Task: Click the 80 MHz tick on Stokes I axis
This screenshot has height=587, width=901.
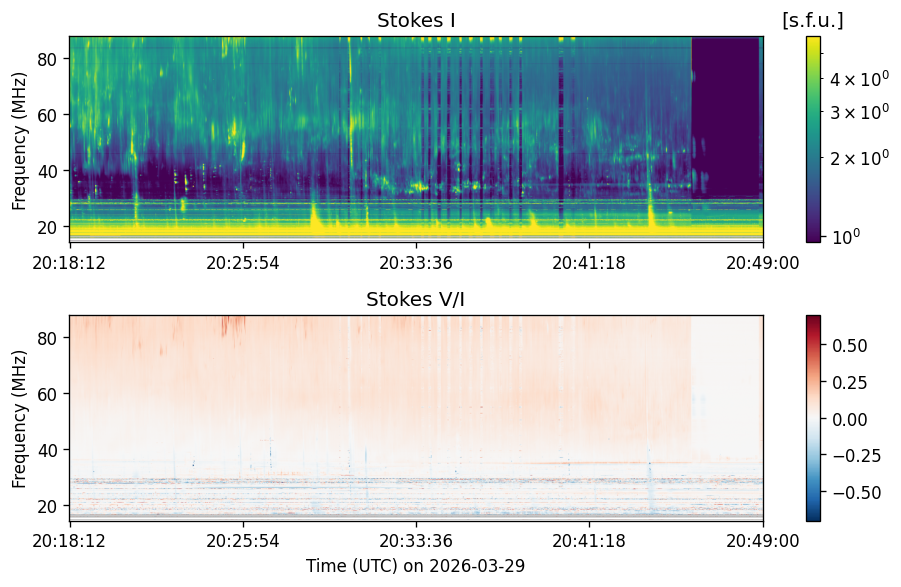Action: tap(48, 59)
